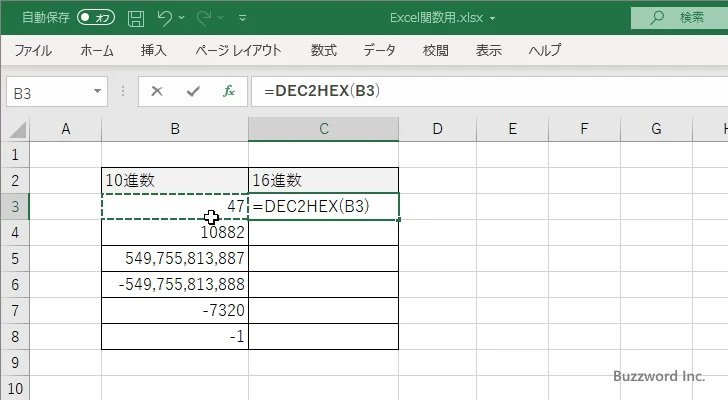Screen dimensions: 728x400
Task: Switch to the 数式 tab
Action: click(324, 50)
